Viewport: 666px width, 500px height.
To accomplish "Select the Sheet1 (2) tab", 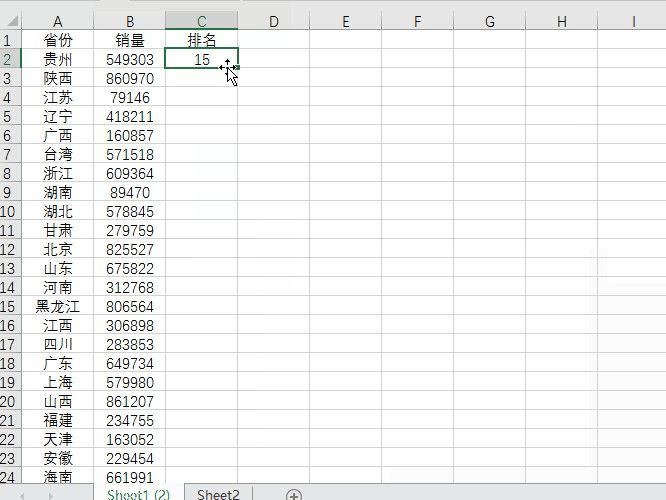I will tap(138, 494).
